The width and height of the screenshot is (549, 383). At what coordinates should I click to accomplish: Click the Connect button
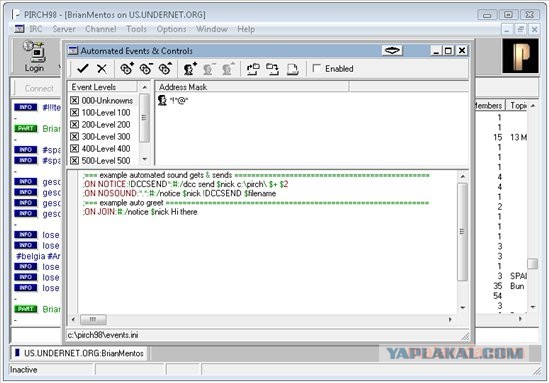(x=39, y=88)
